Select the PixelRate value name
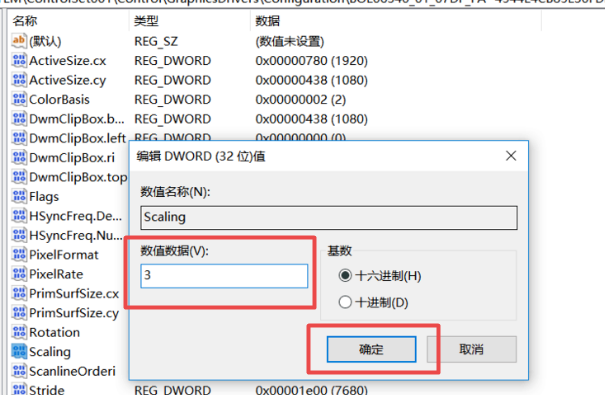605x395 pixels. click(x=56, y=274)
